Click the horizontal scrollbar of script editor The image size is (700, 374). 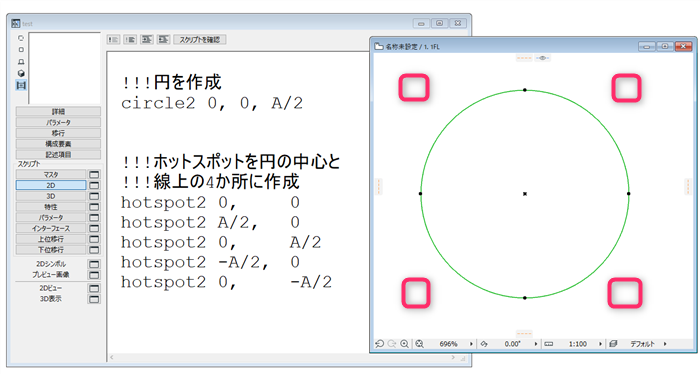283,357
